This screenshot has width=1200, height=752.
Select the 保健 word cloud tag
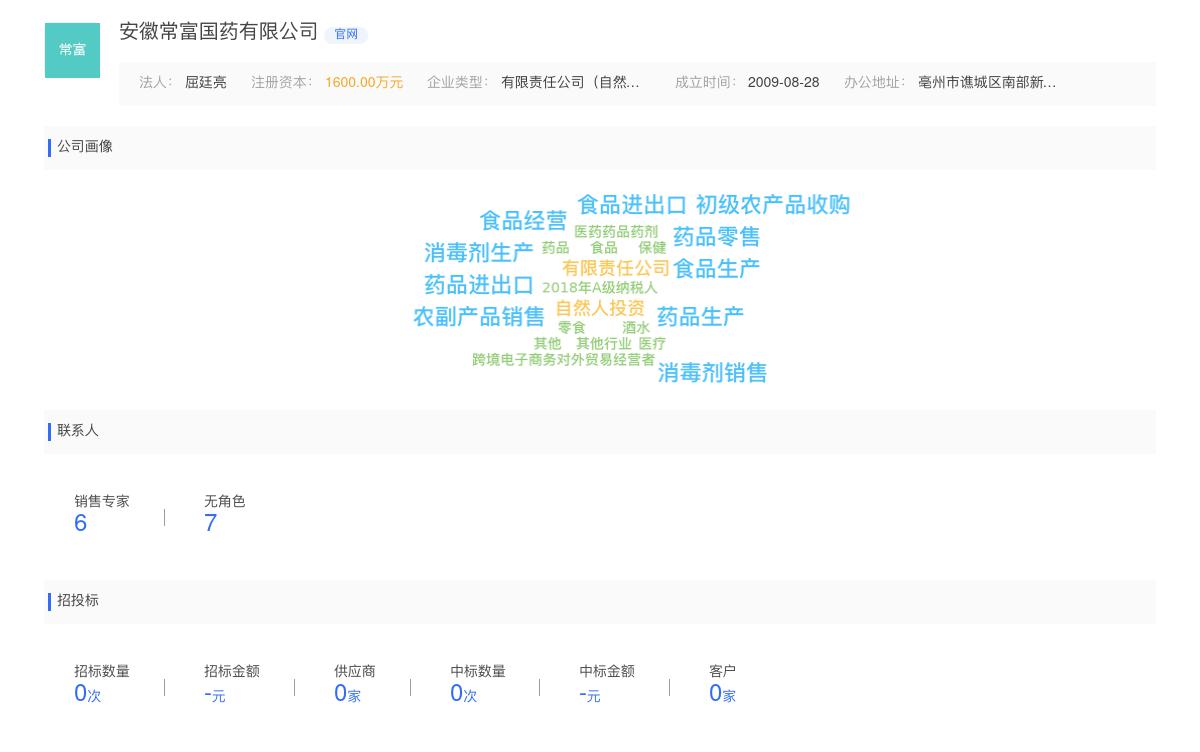(x=652, y=247)
